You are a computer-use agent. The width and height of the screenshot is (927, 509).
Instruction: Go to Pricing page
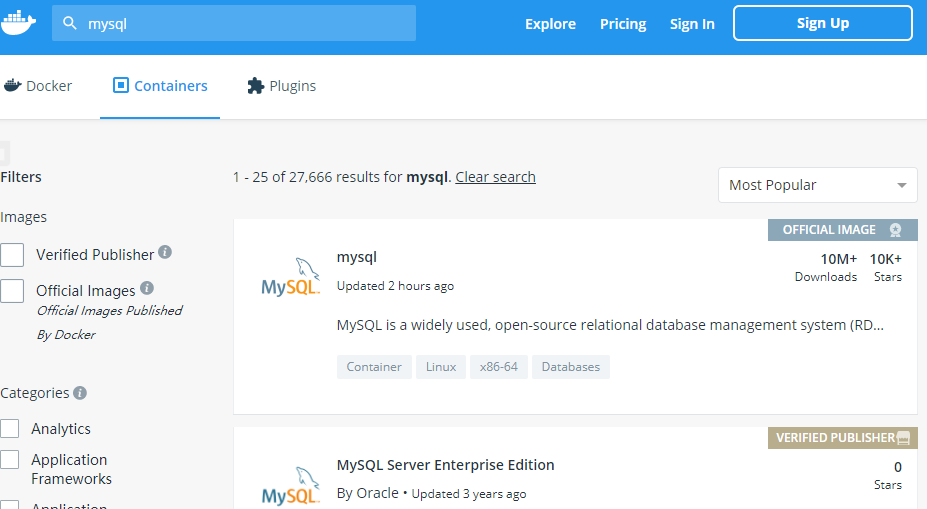(623, 24)
